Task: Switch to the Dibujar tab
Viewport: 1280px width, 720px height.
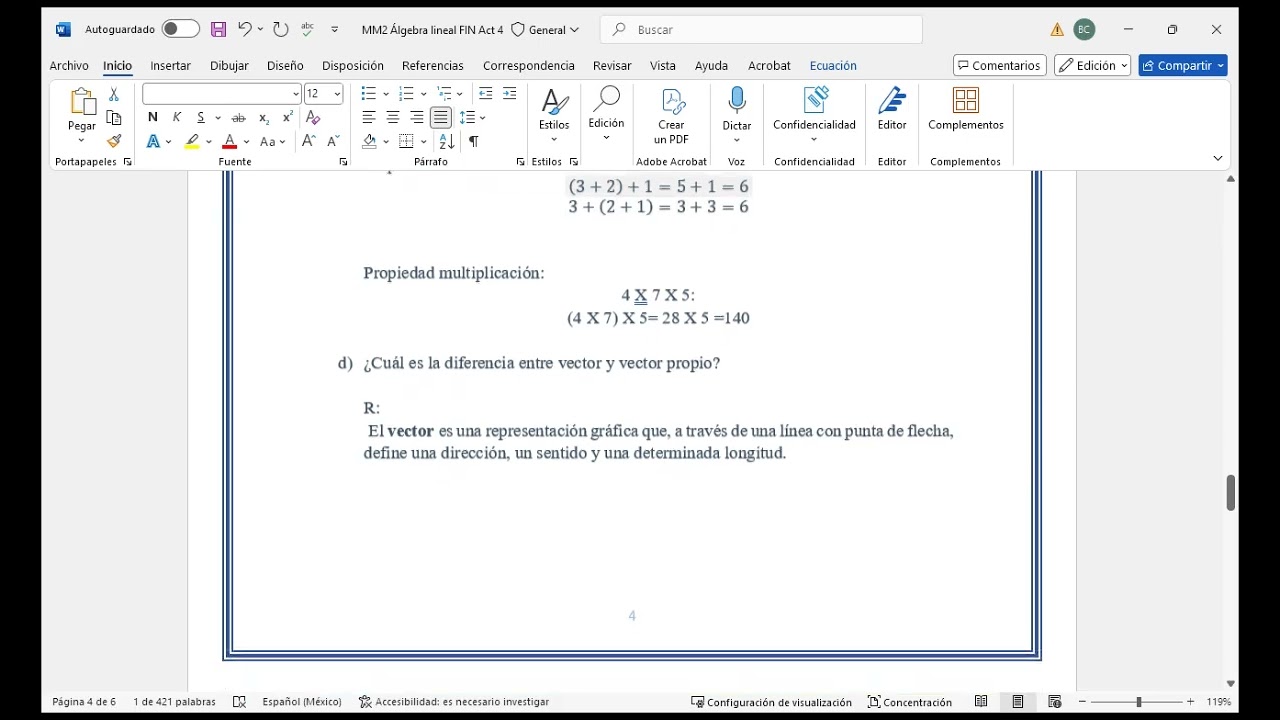Action: [229, 66]
